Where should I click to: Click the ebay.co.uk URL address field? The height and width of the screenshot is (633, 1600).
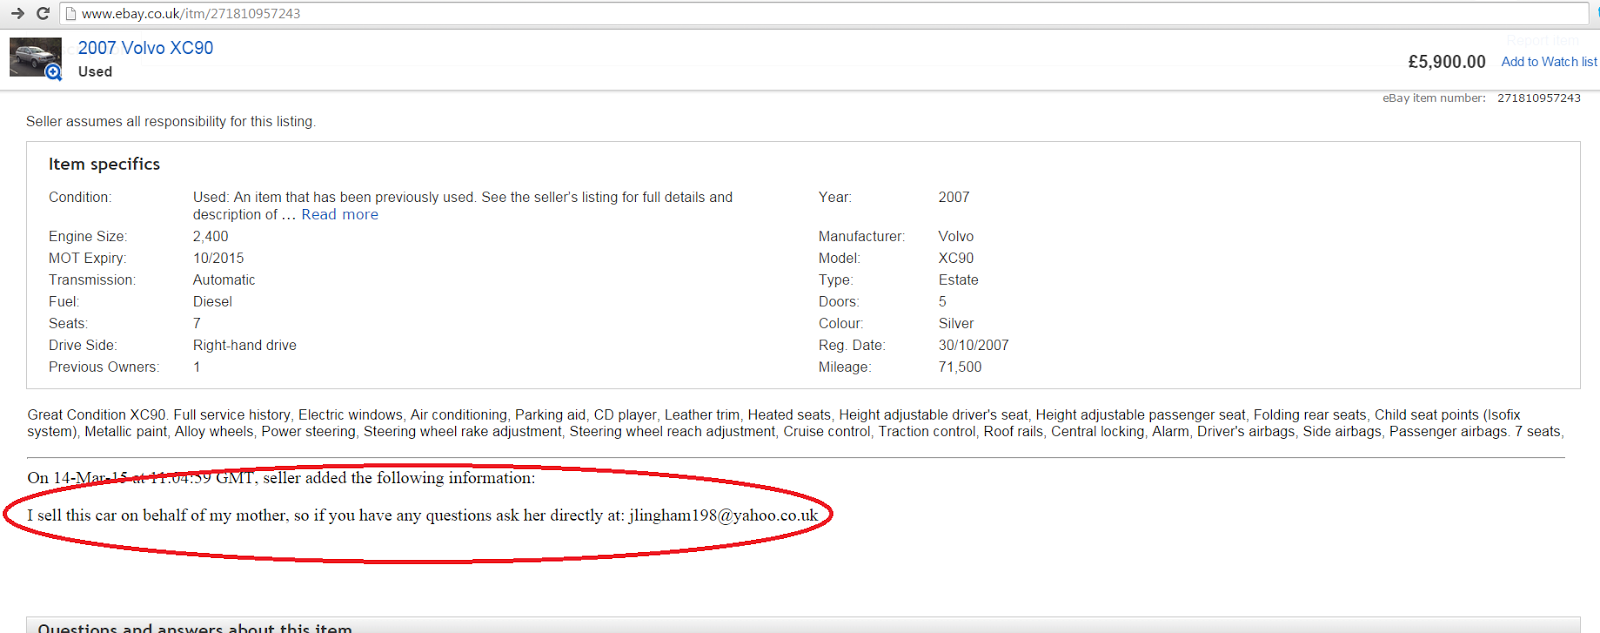tap(824, 14)
